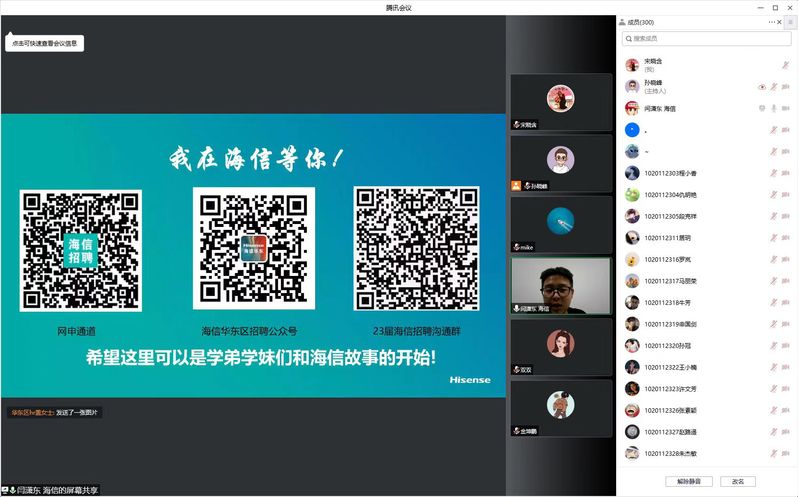The width and height of the screenshot is (798, 497).
Task: Toggle microphone icon for host 孙晓峰
Action: click(x=773, y=86)
